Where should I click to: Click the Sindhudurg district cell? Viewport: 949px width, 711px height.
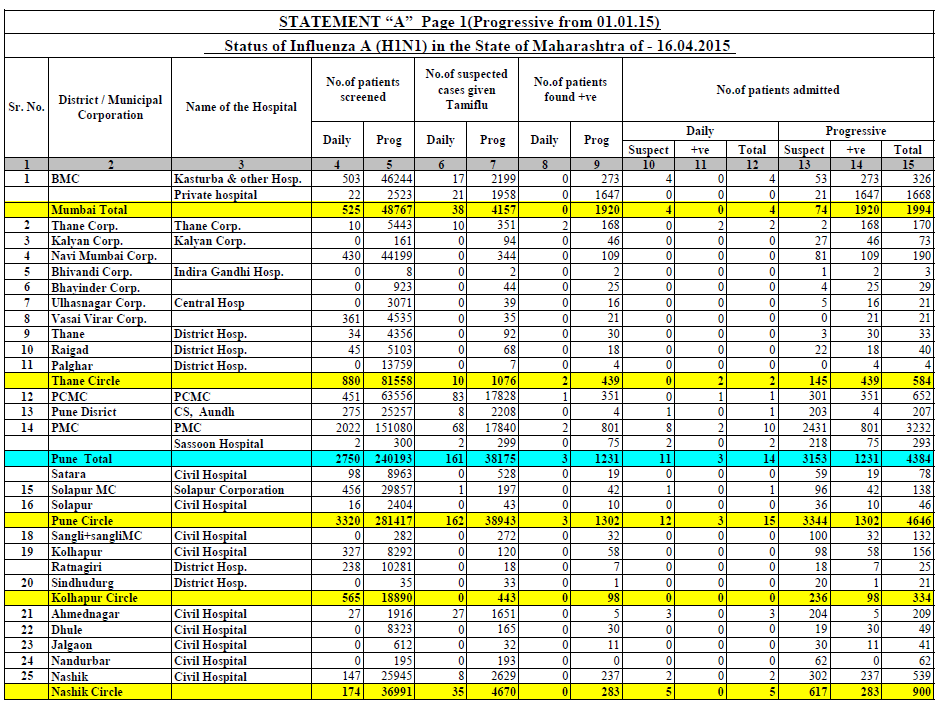pyautogui.click(x=83, y=583)
